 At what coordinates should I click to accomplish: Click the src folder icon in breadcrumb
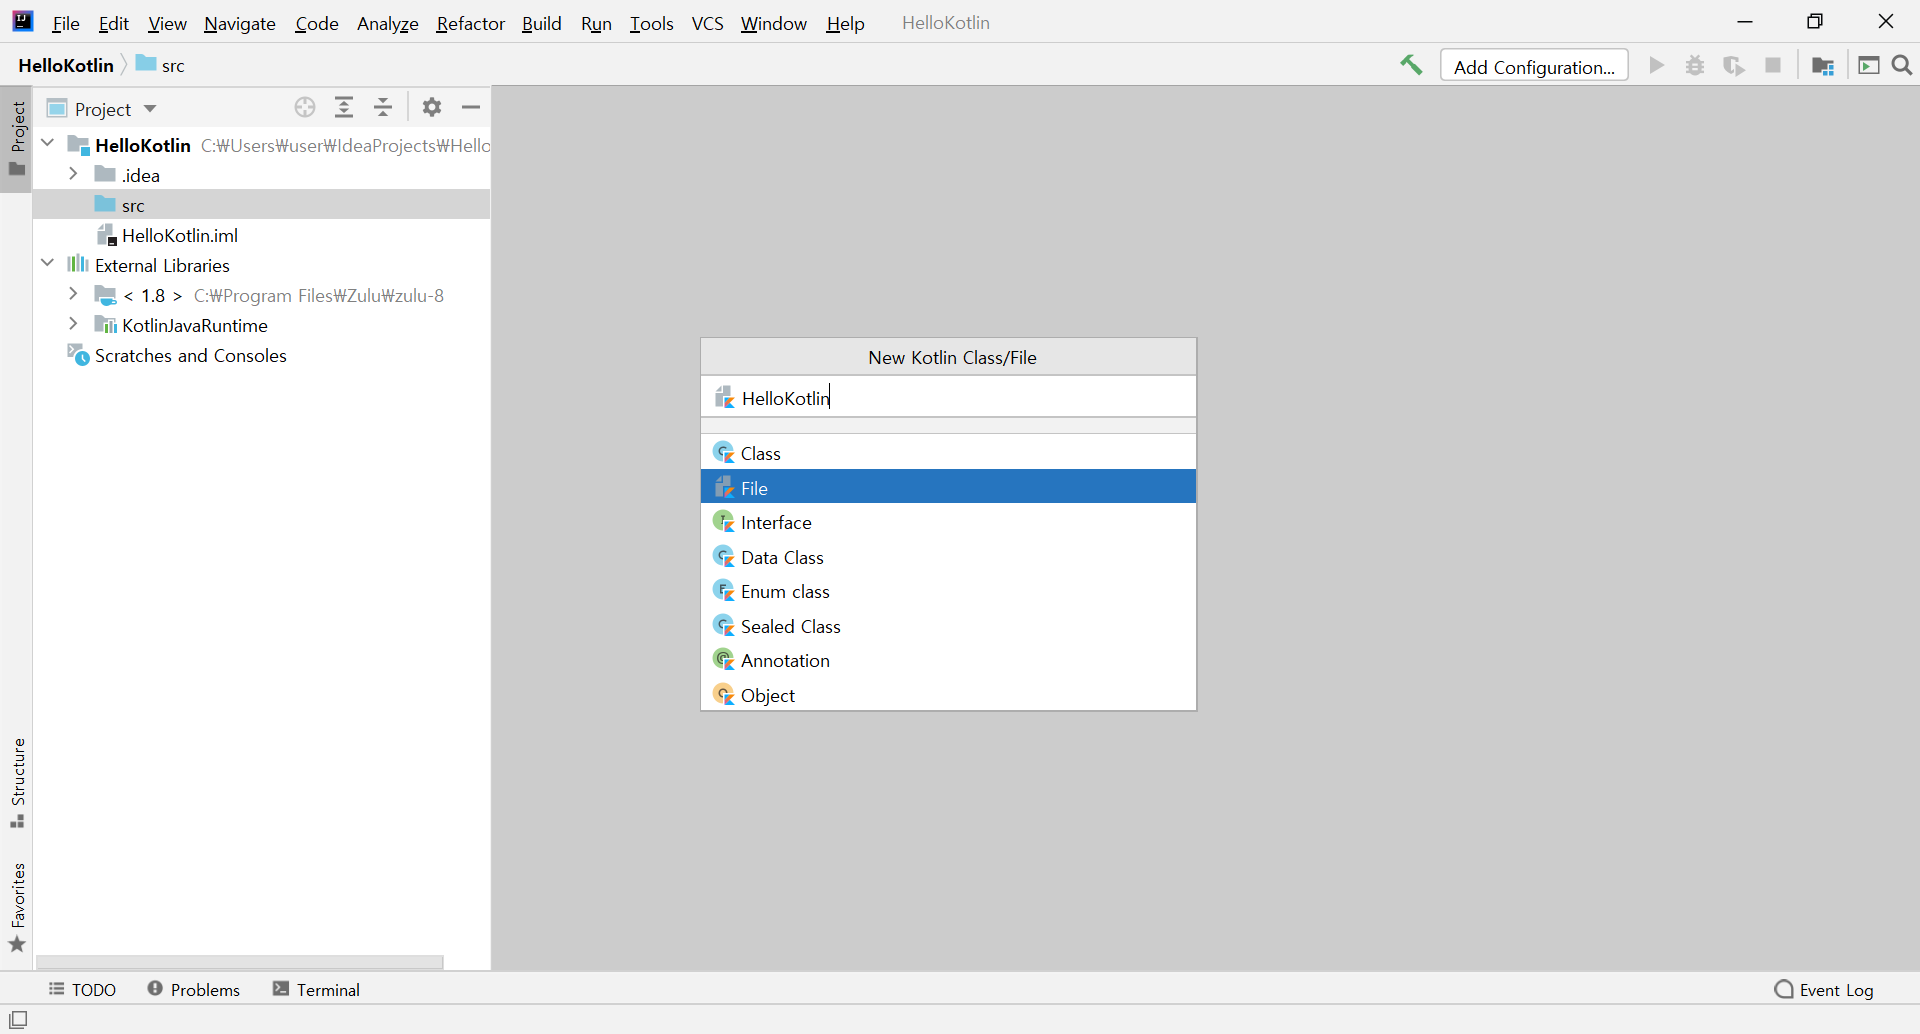(x=146, y=64)
